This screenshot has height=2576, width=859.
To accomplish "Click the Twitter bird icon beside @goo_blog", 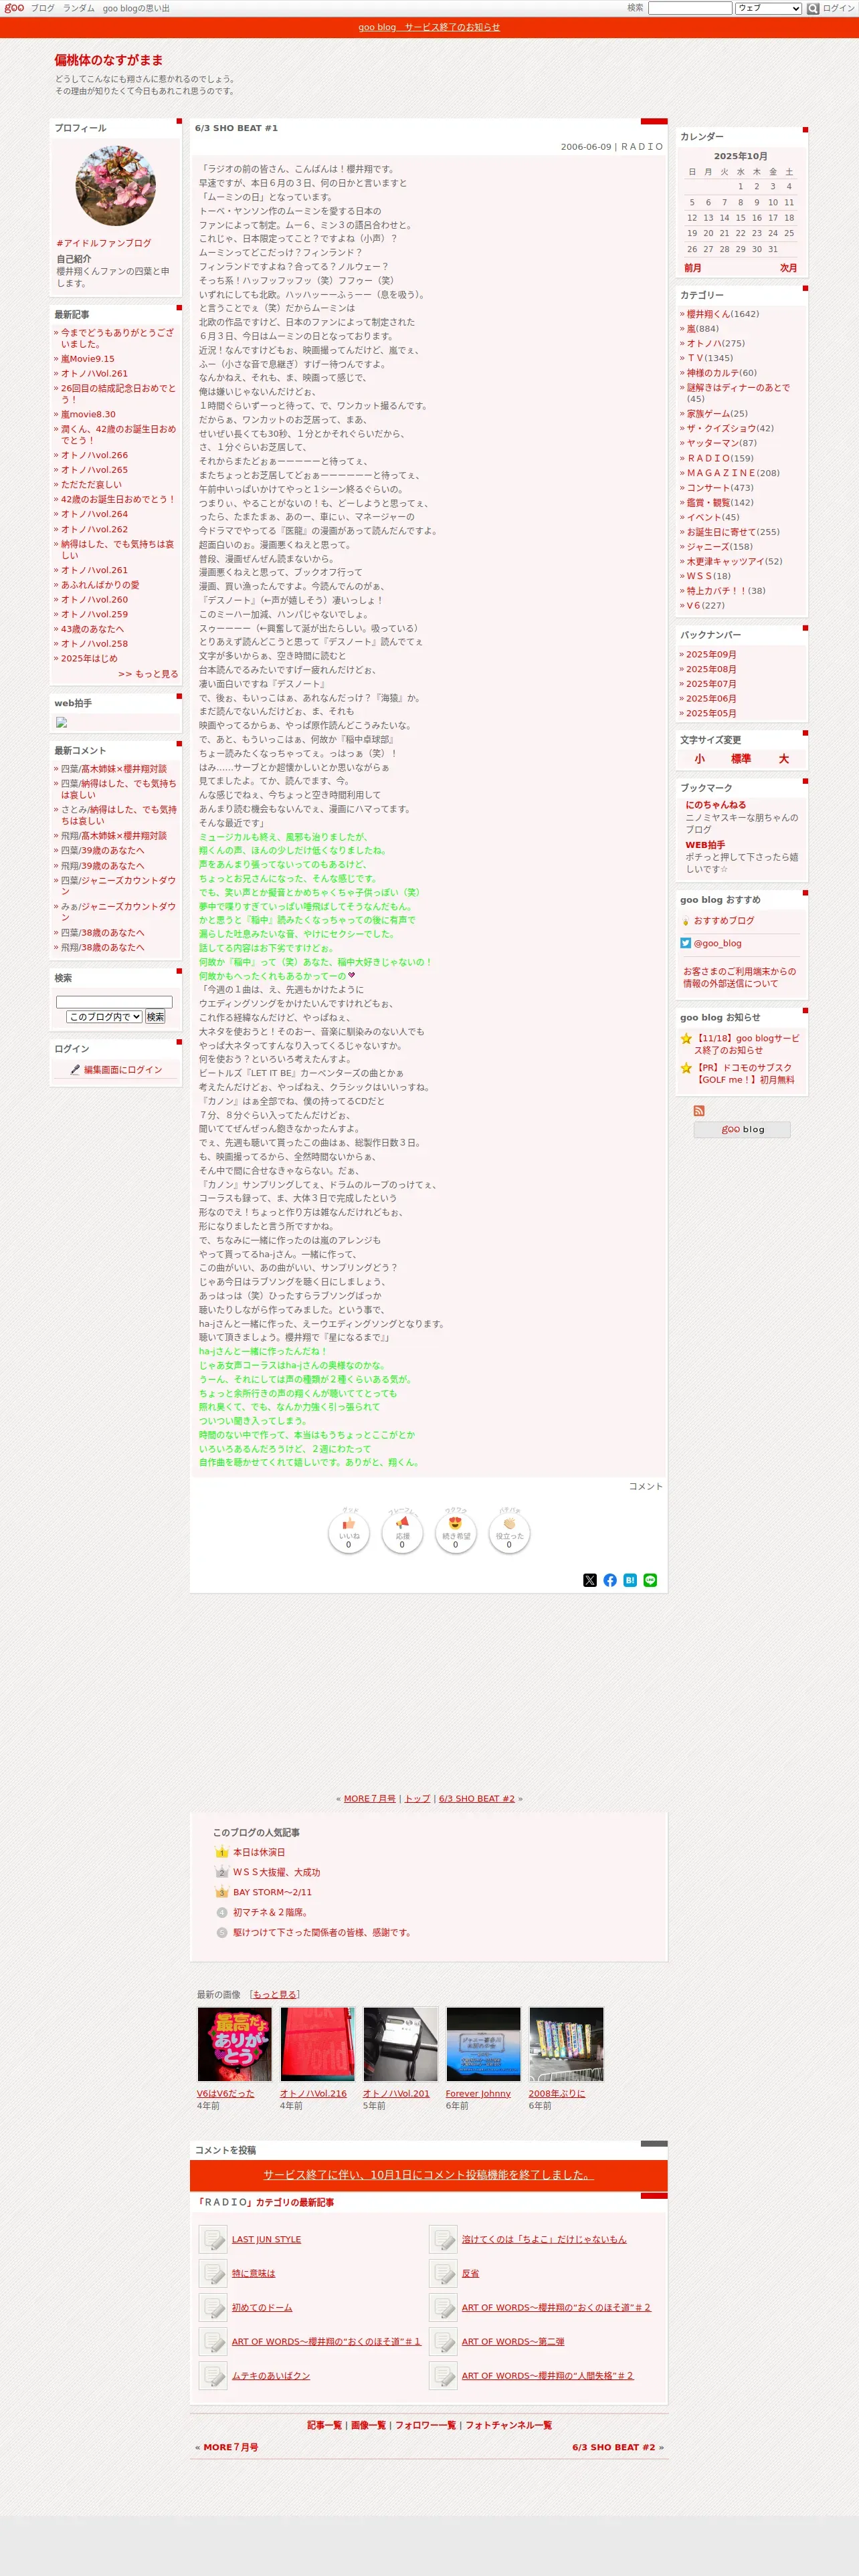I will (686, 943).
